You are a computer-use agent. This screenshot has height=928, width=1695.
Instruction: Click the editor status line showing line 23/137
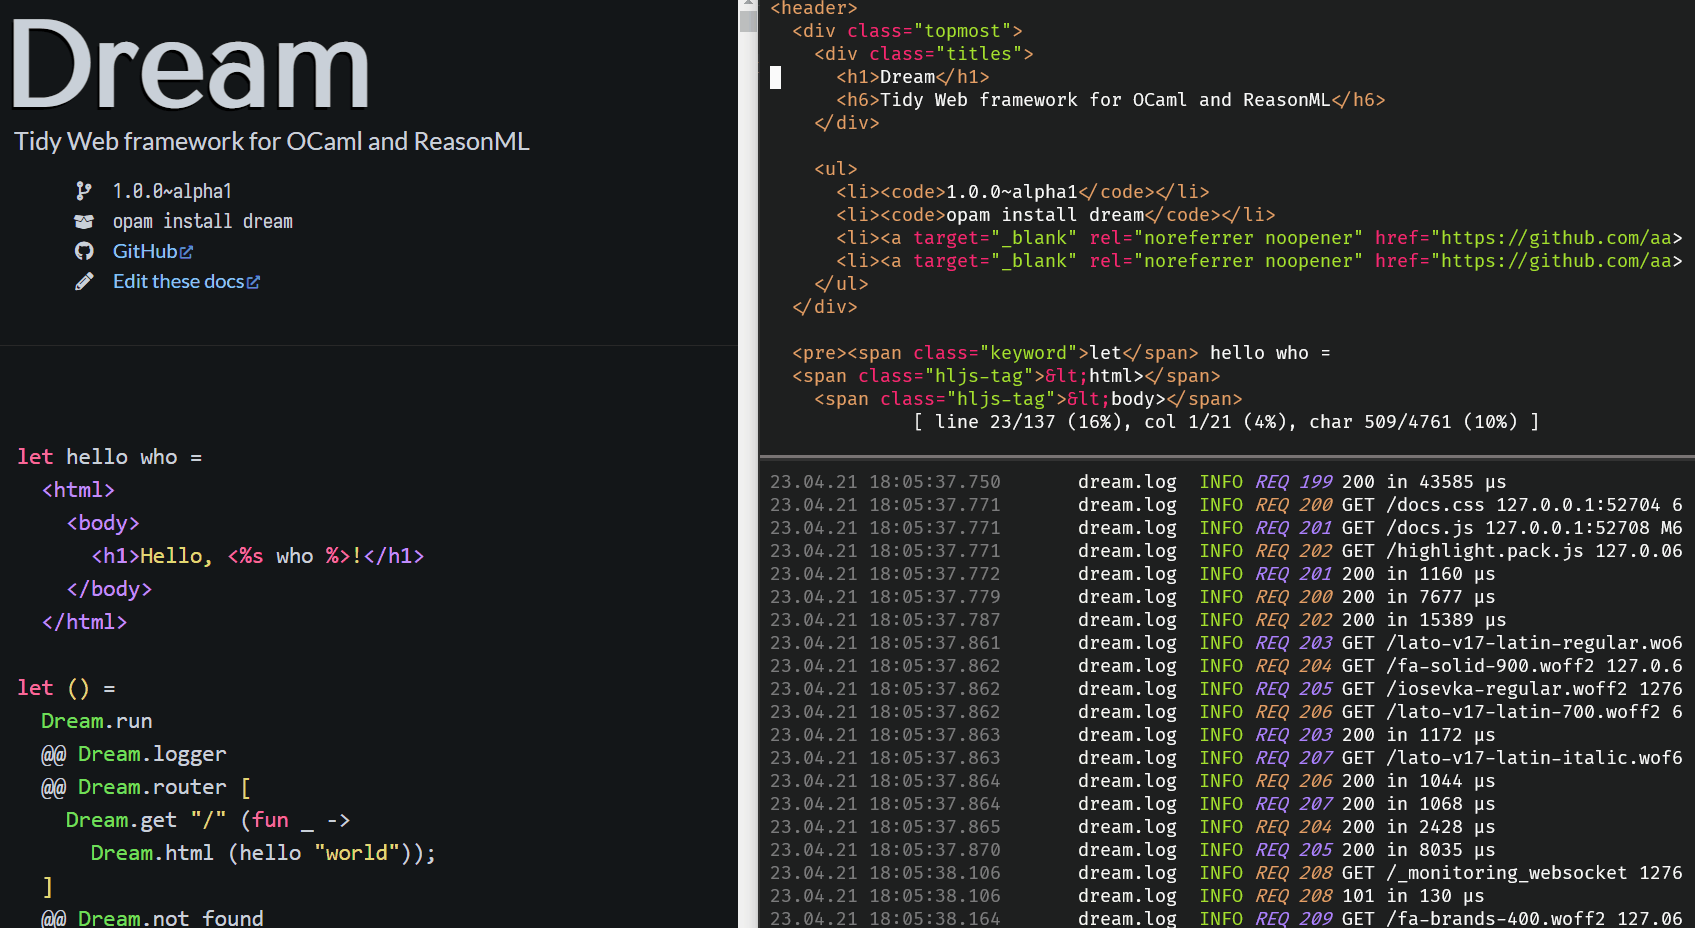pos(1226,422)
